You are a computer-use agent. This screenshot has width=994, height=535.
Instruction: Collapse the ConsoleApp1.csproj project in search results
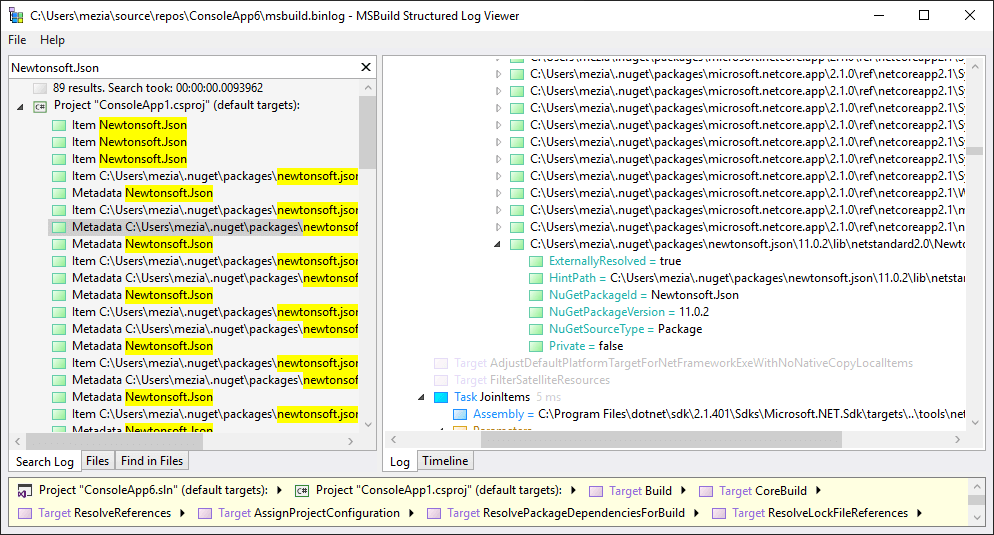click(20, 106)
